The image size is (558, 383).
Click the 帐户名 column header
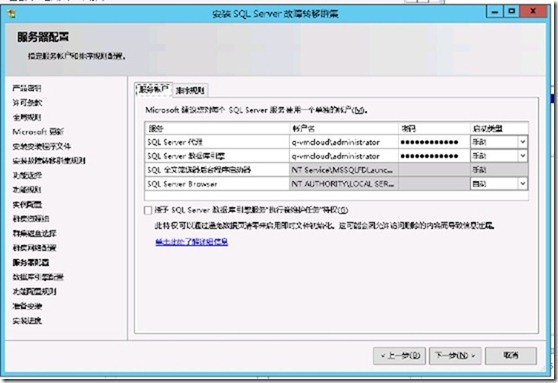click(343, 128)
